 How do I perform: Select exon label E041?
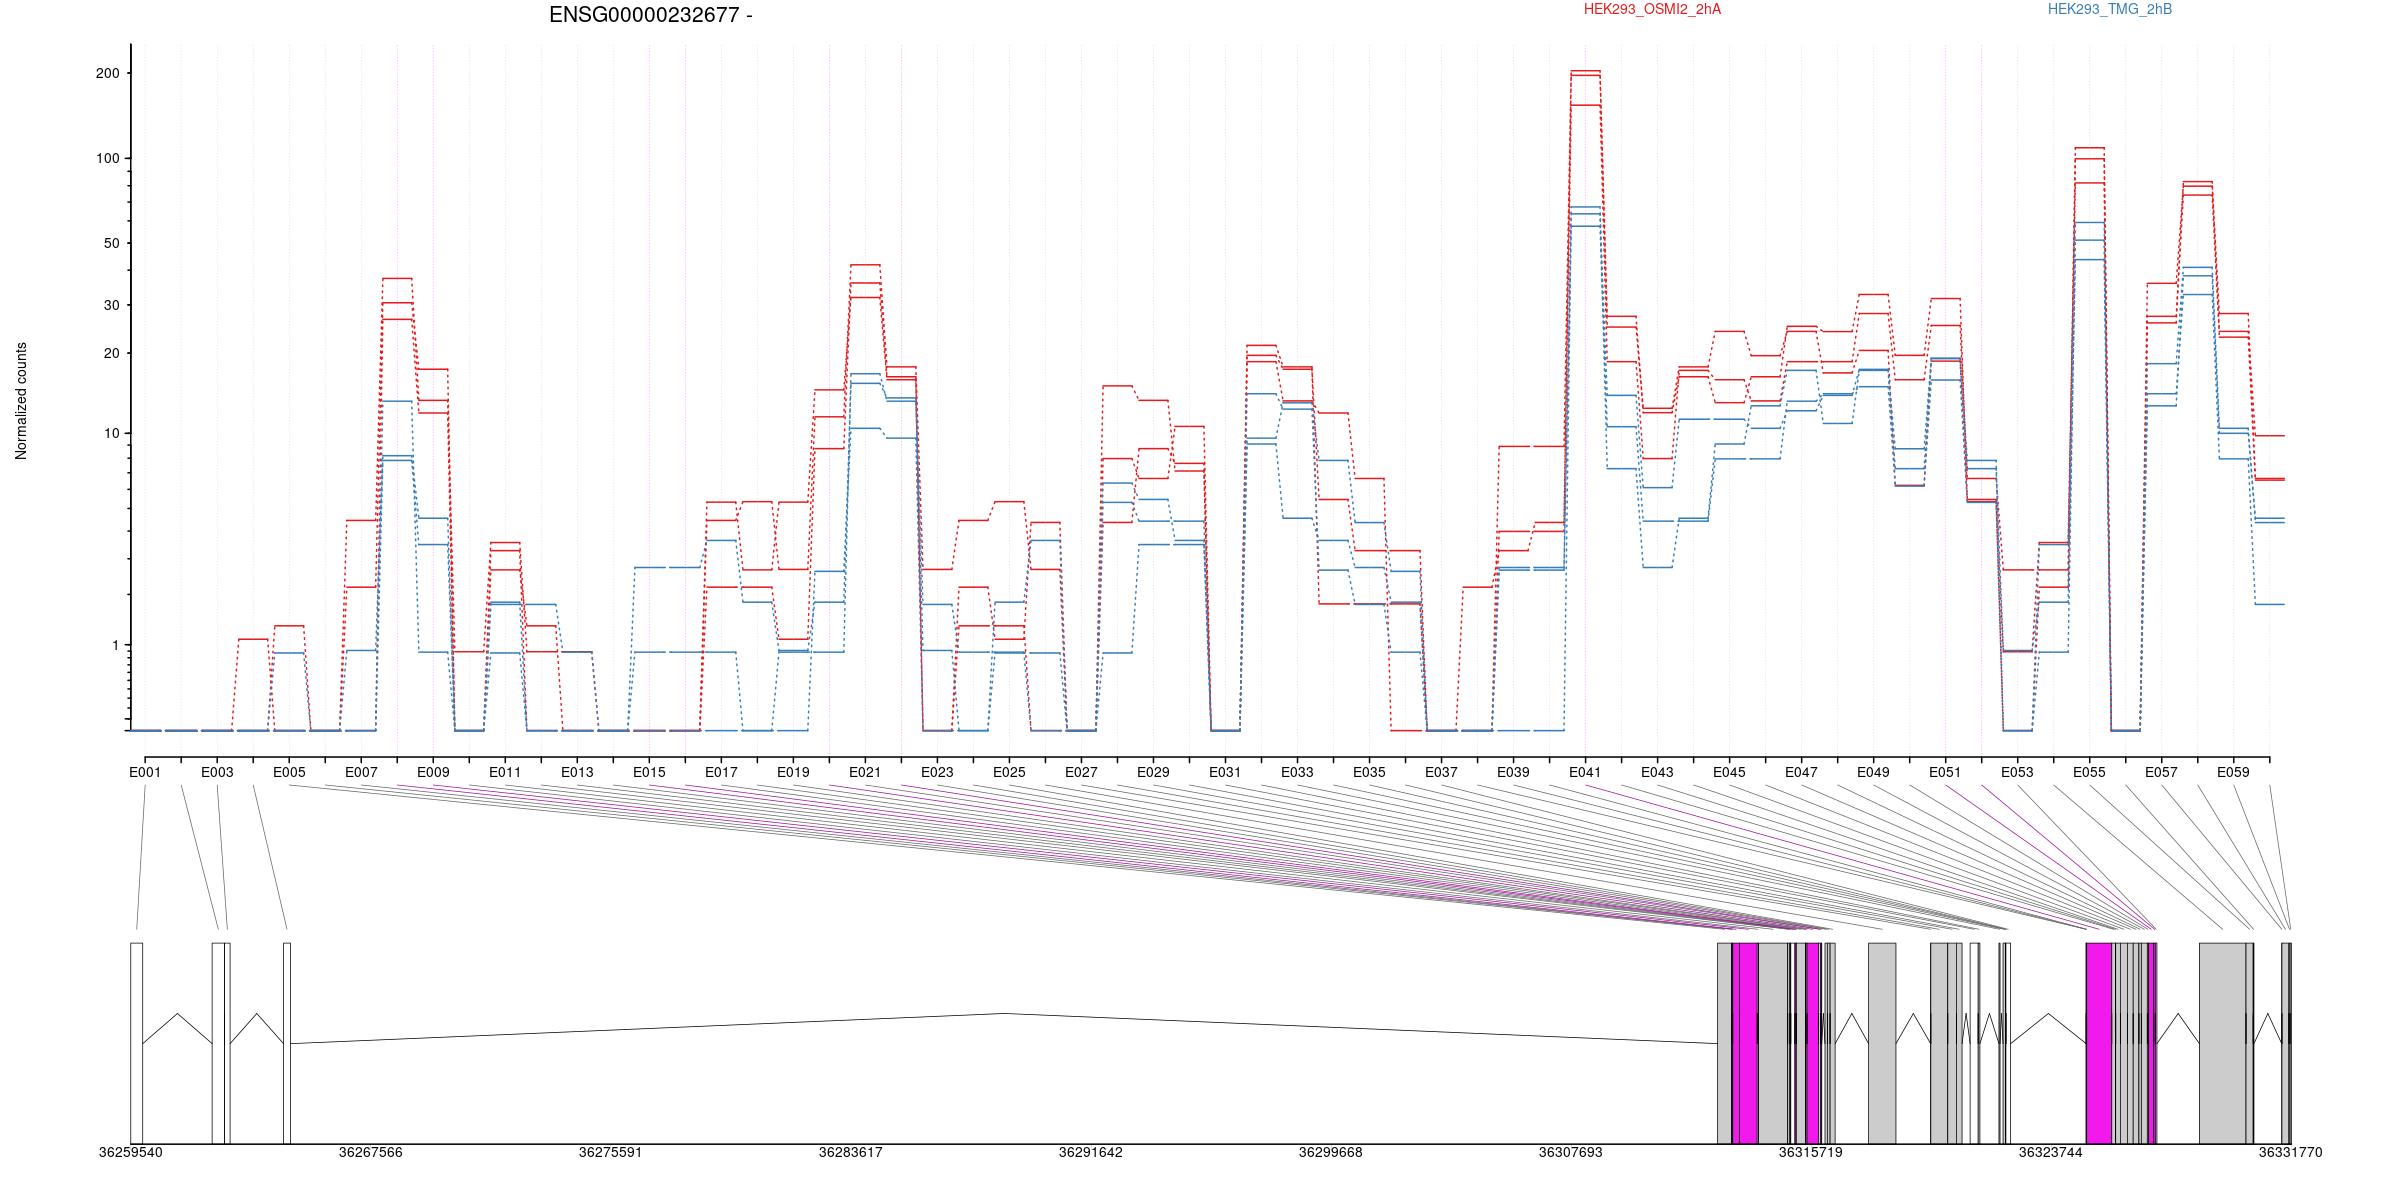(1585, 772)
